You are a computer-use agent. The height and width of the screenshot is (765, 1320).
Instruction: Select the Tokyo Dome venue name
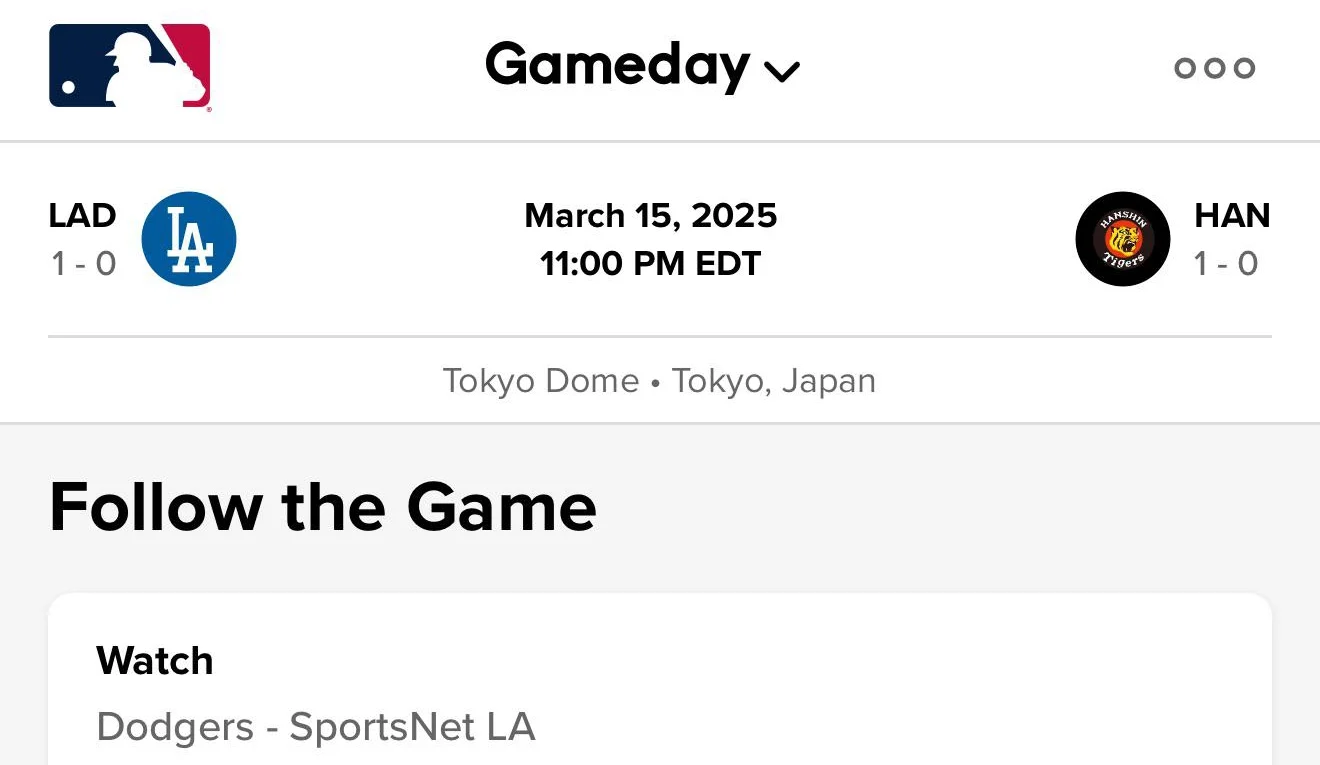(541, 381)
